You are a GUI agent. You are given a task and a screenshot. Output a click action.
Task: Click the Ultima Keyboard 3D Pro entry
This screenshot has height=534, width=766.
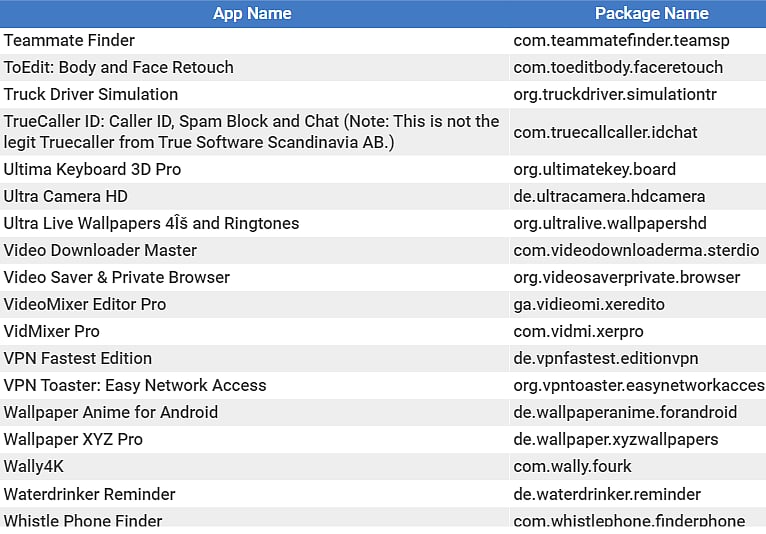click(92, 169)
